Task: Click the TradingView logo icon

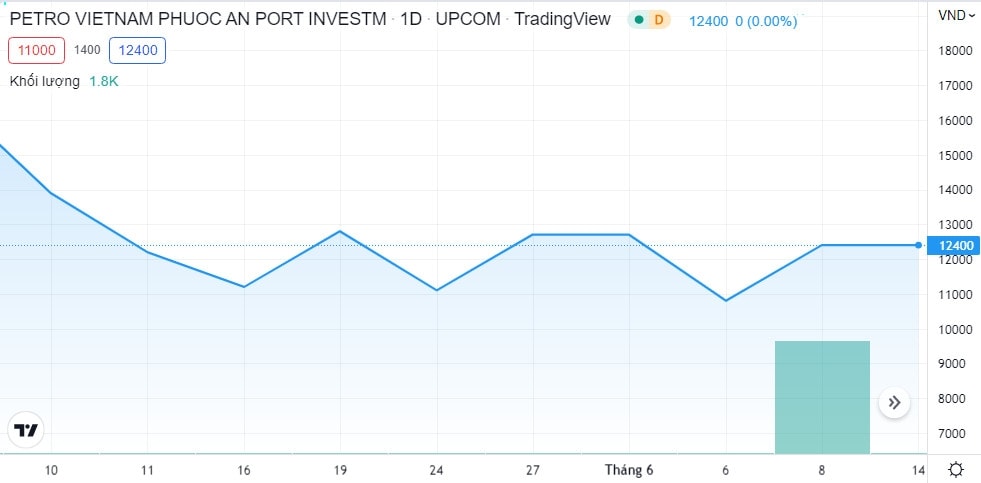Action: 26,430
